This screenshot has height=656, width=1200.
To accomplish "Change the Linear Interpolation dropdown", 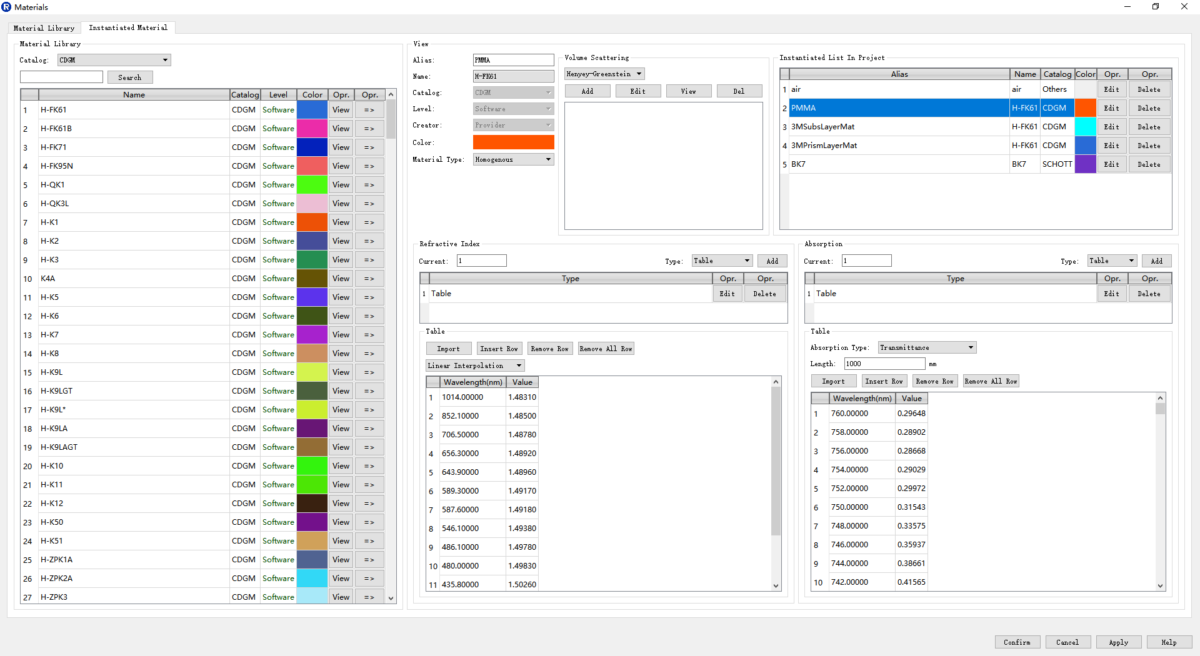I will 475,366.
